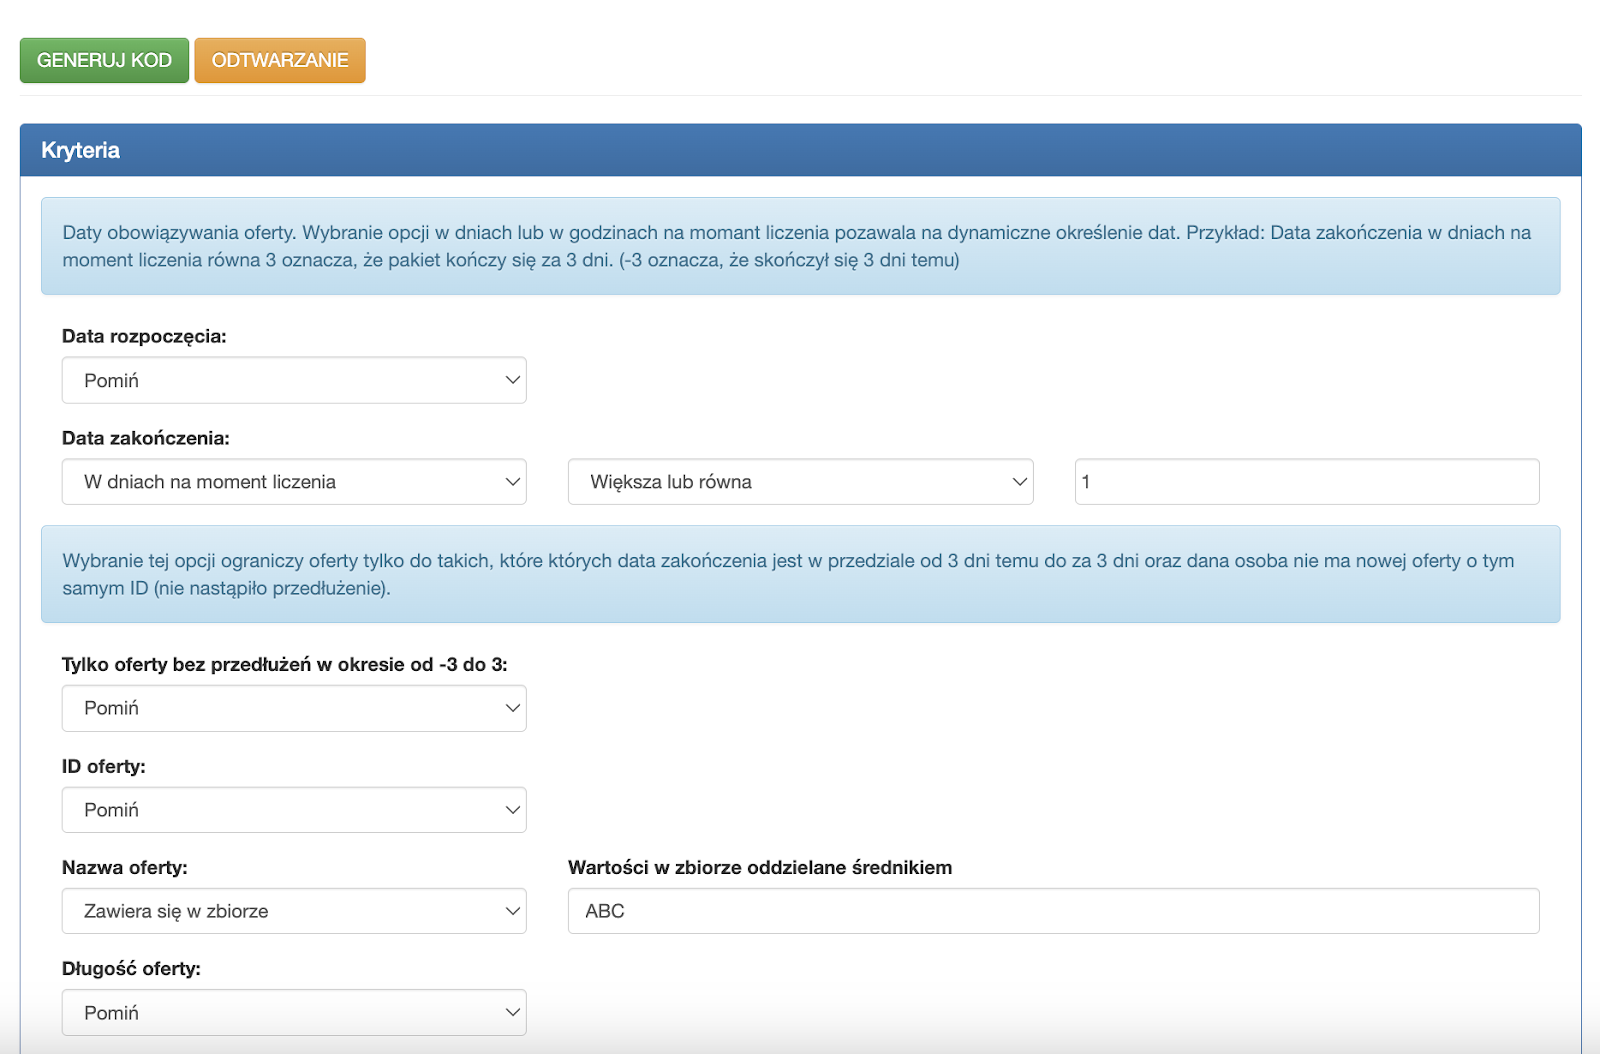Click the 'ID oferty:' label
1600x1054 pixels.
(104, 766)
